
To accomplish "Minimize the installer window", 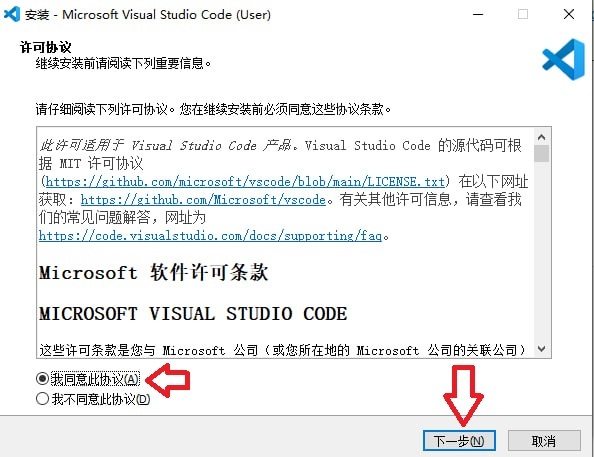I will click(478, 14).
